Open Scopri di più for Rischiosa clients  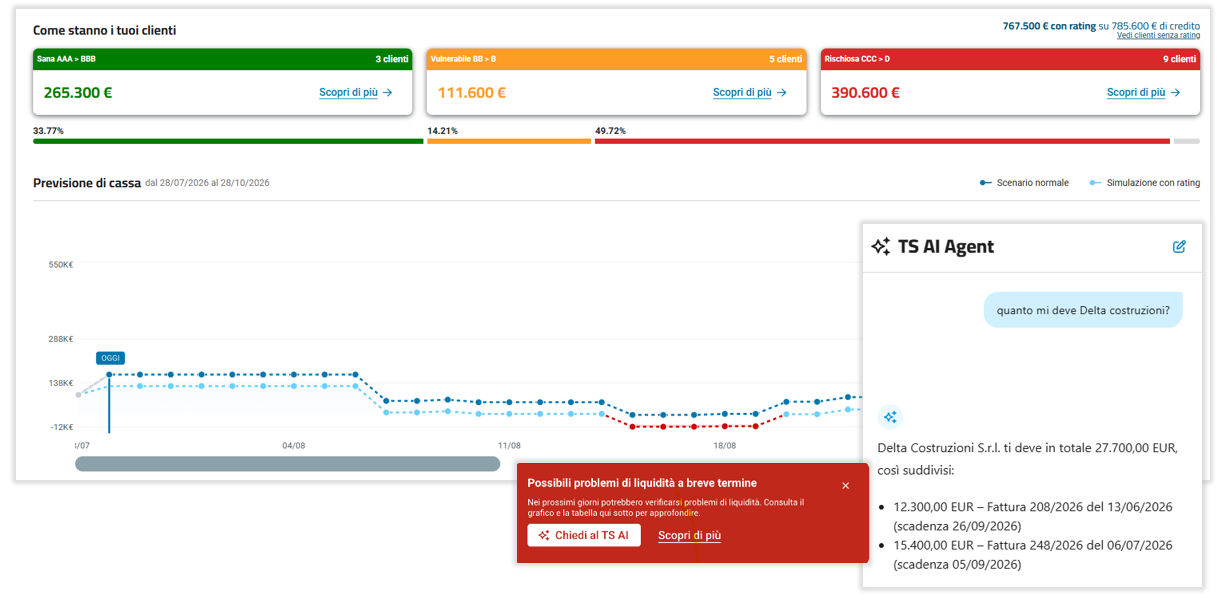(1136, 92)
